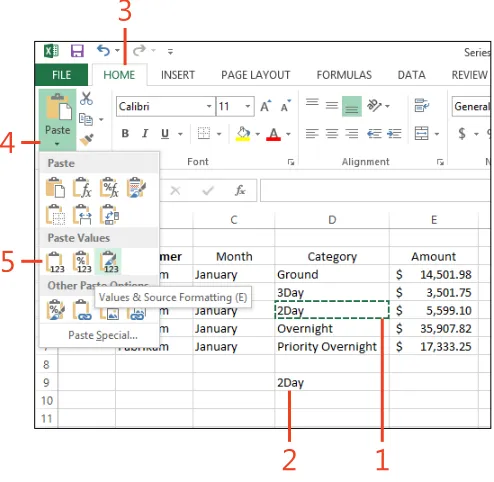The image size is (494, 482).
Task: Click the Decrease Font Size icon
Action: 286,106
